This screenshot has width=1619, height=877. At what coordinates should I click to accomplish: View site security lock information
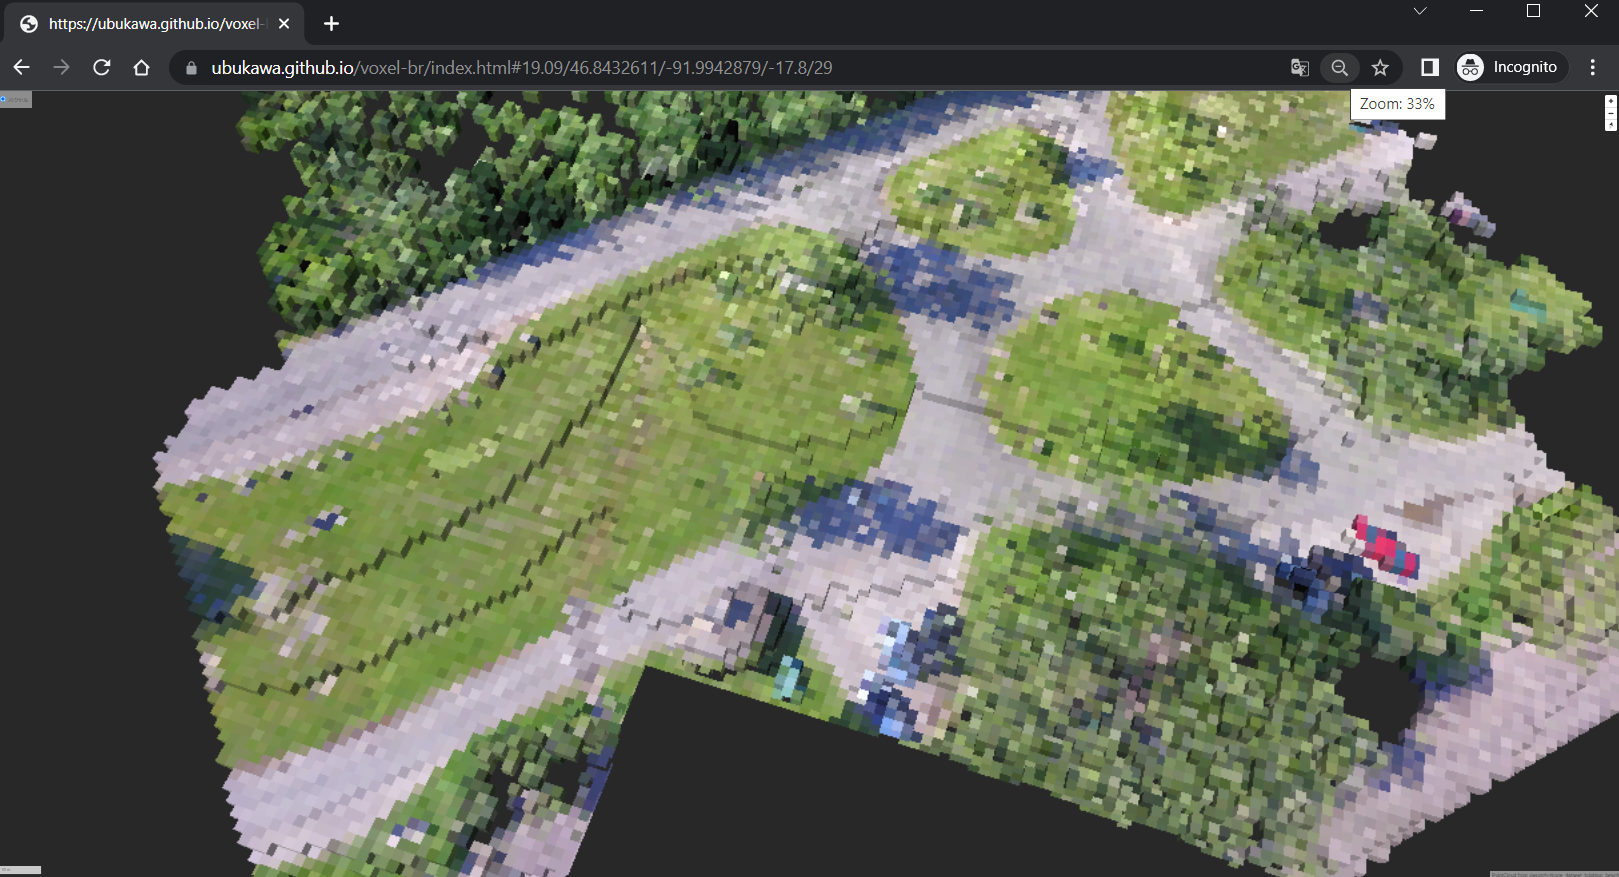coord(191,67)
